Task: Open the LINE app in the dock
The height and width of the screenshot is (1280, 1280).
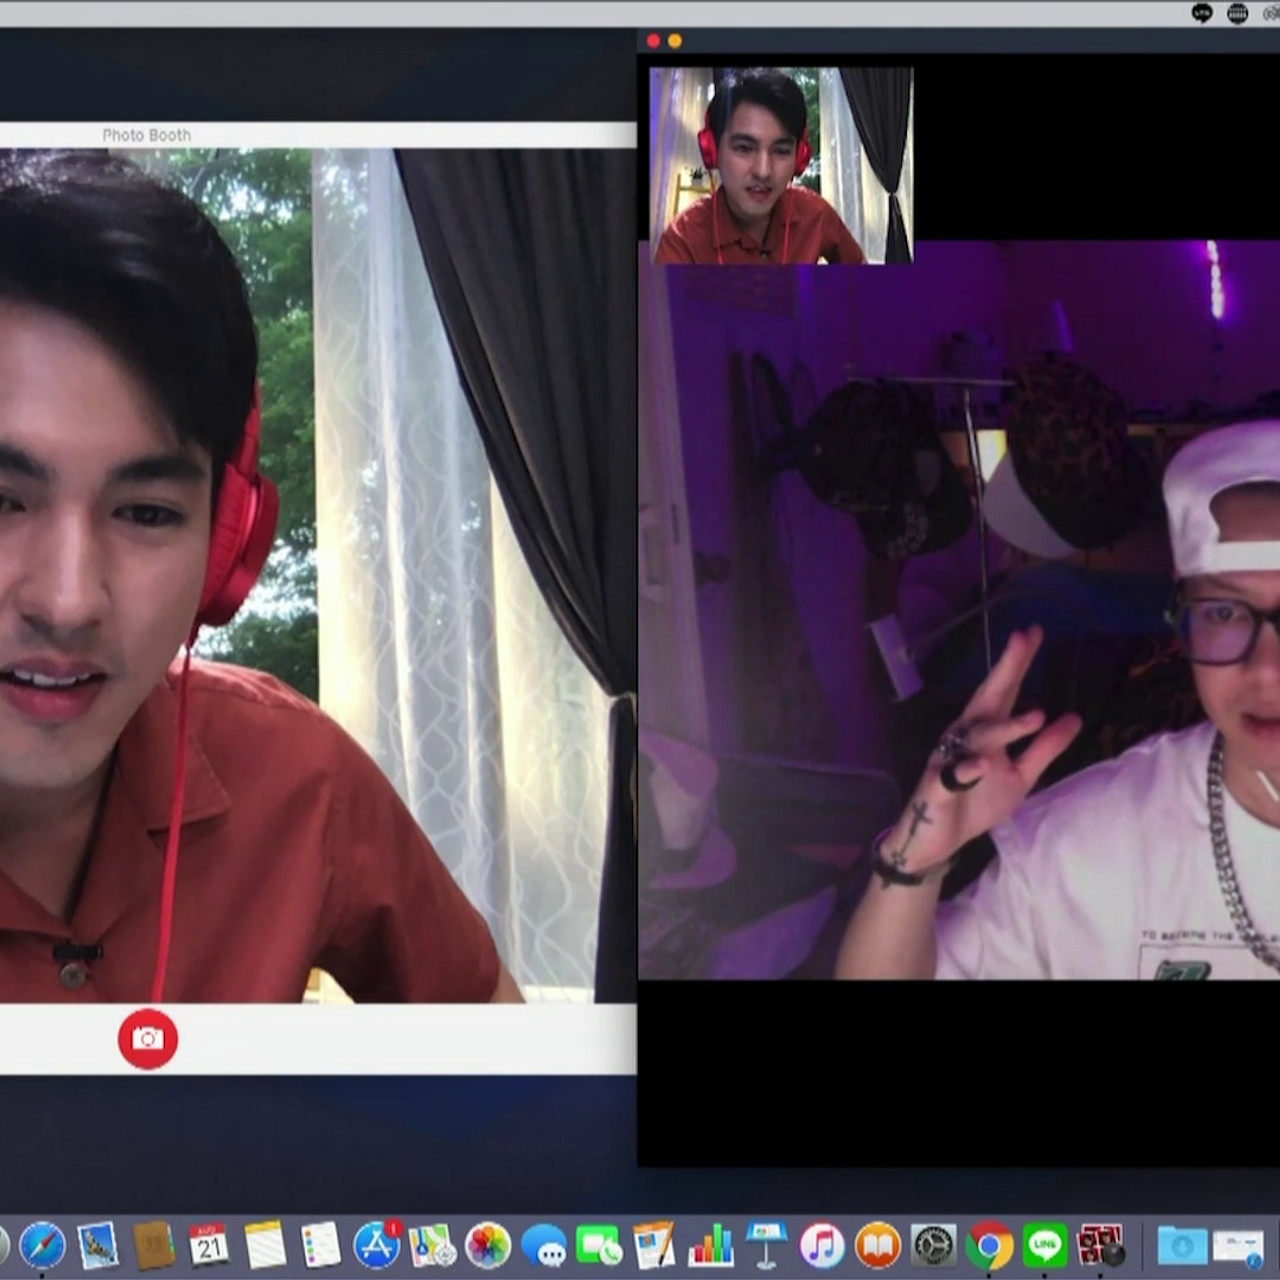Action: 1045,1246
